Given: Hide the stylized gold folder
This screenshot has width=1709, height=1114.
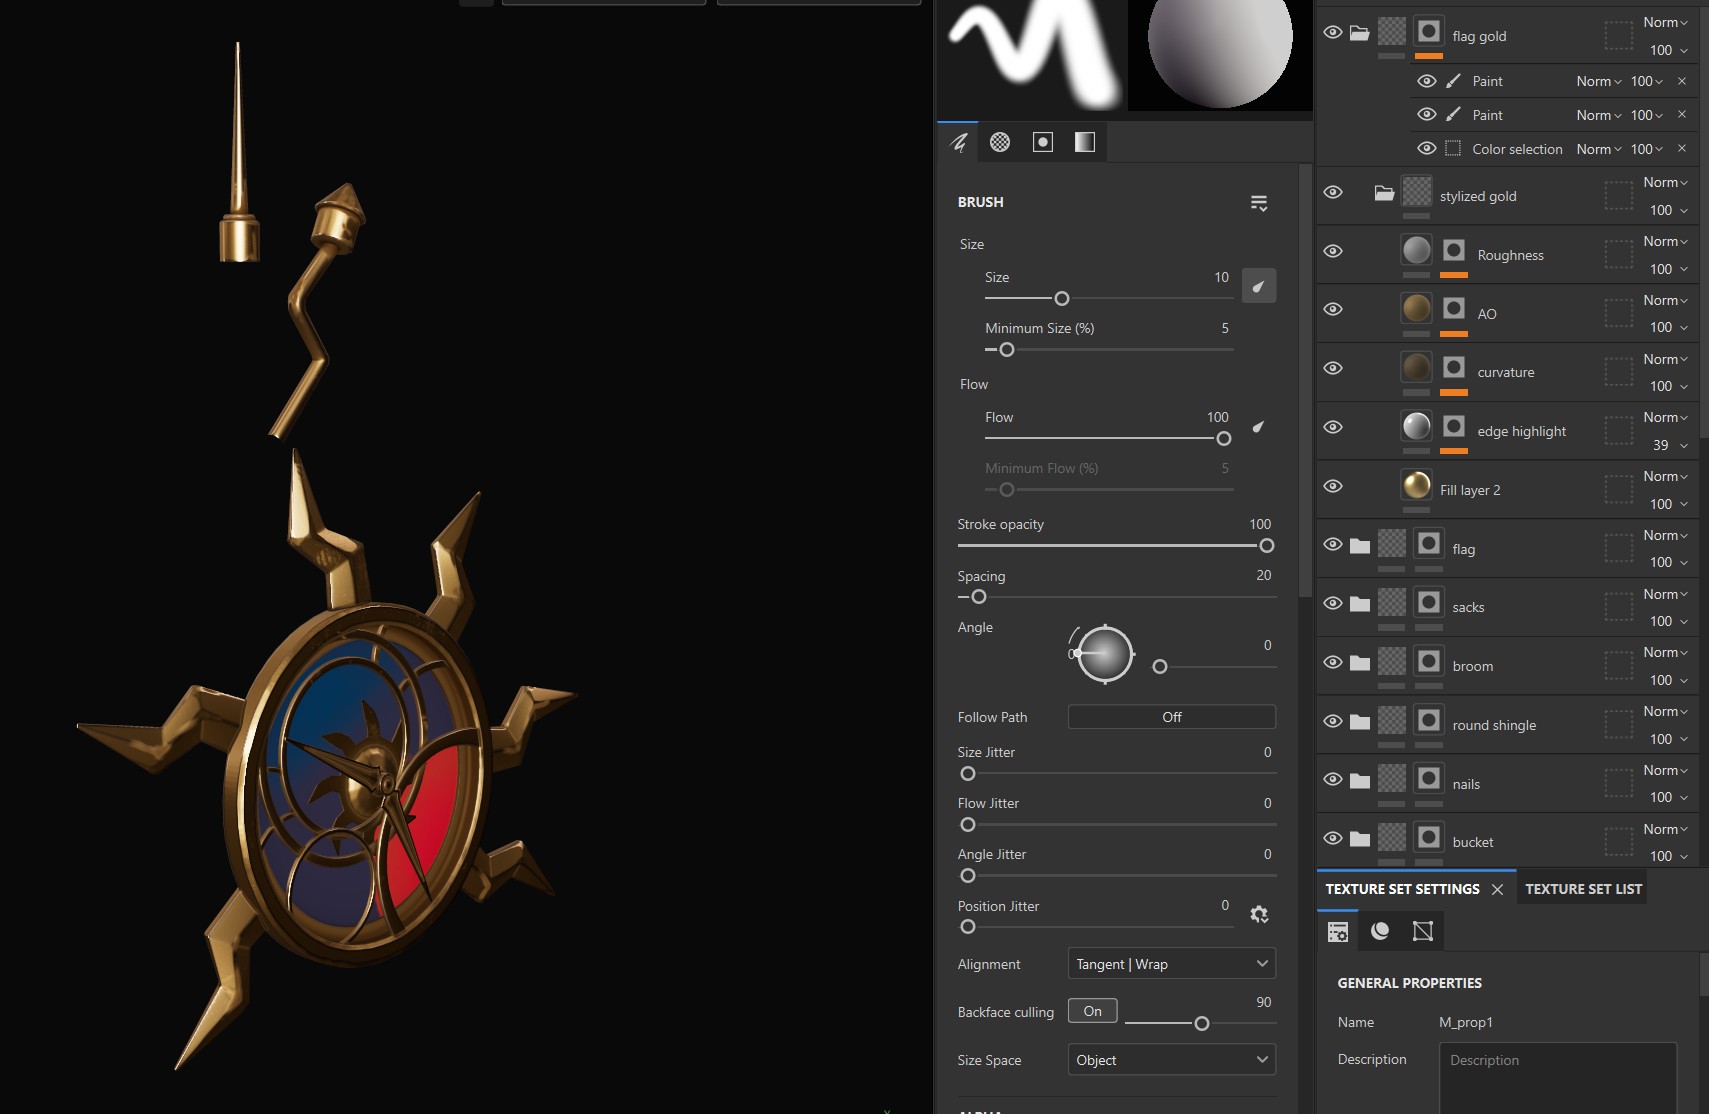Looking at the screenshot, I should click(x=1333, y=193).
